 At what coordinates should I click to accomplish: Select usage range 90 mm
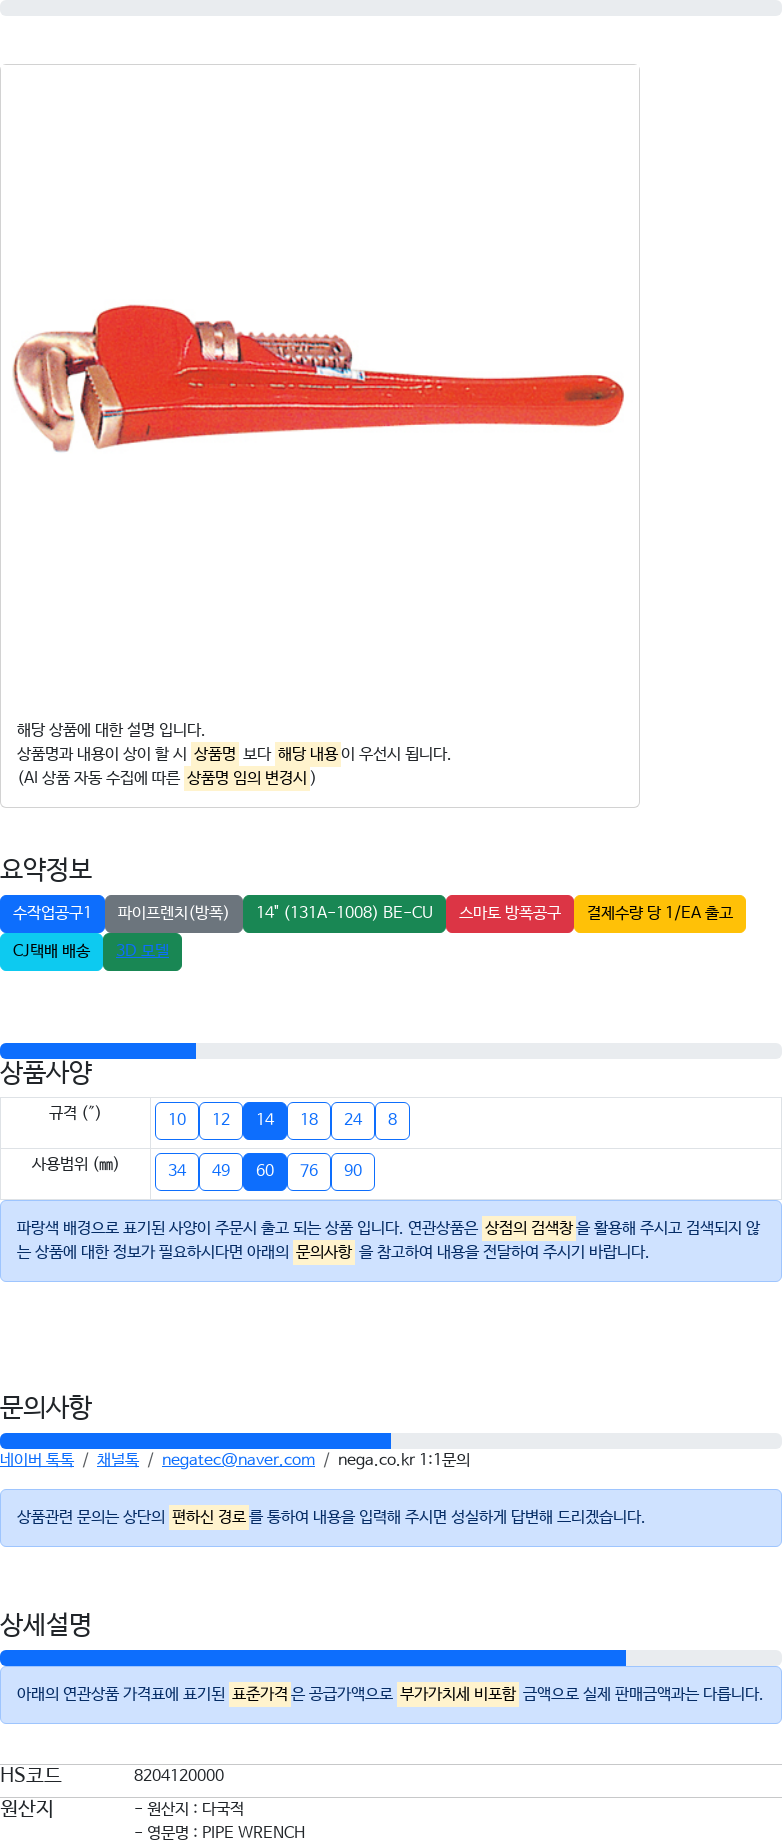[353, 1171]
